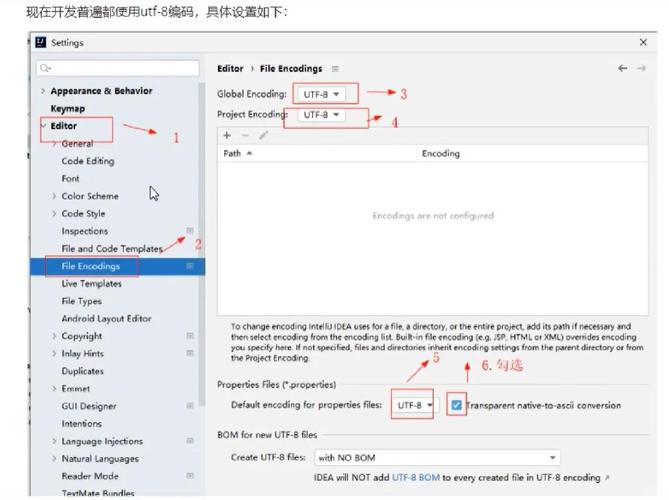This screenshot has width=669, height=500.
Task: Expand the Code Style chevron
Action: click(54, 213)
